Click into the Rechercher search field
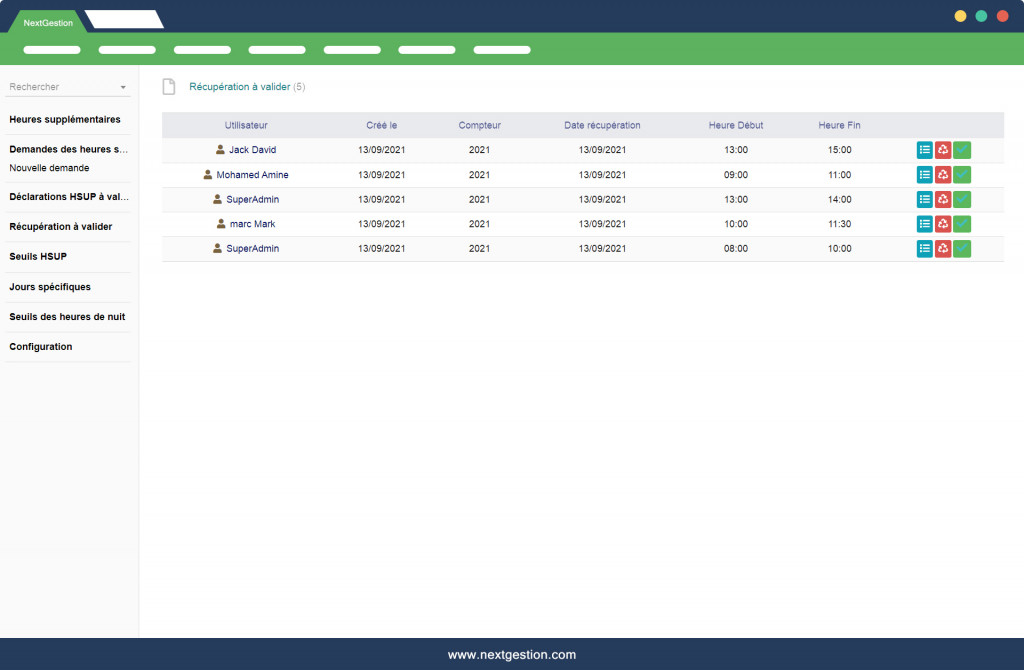 60,88
